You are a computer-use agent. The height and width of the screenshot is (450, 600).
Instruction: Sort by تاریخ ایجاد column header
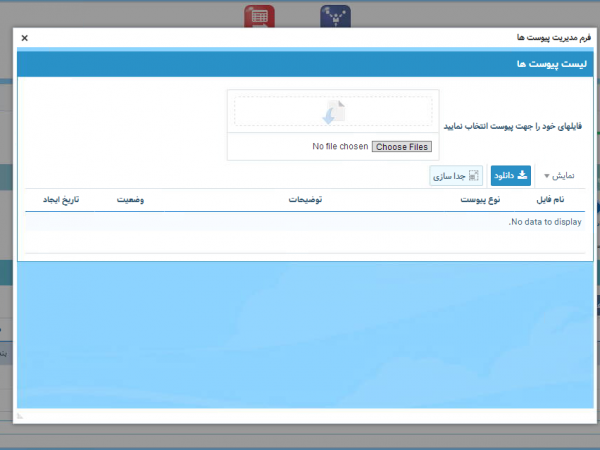(x=61, y=200)
